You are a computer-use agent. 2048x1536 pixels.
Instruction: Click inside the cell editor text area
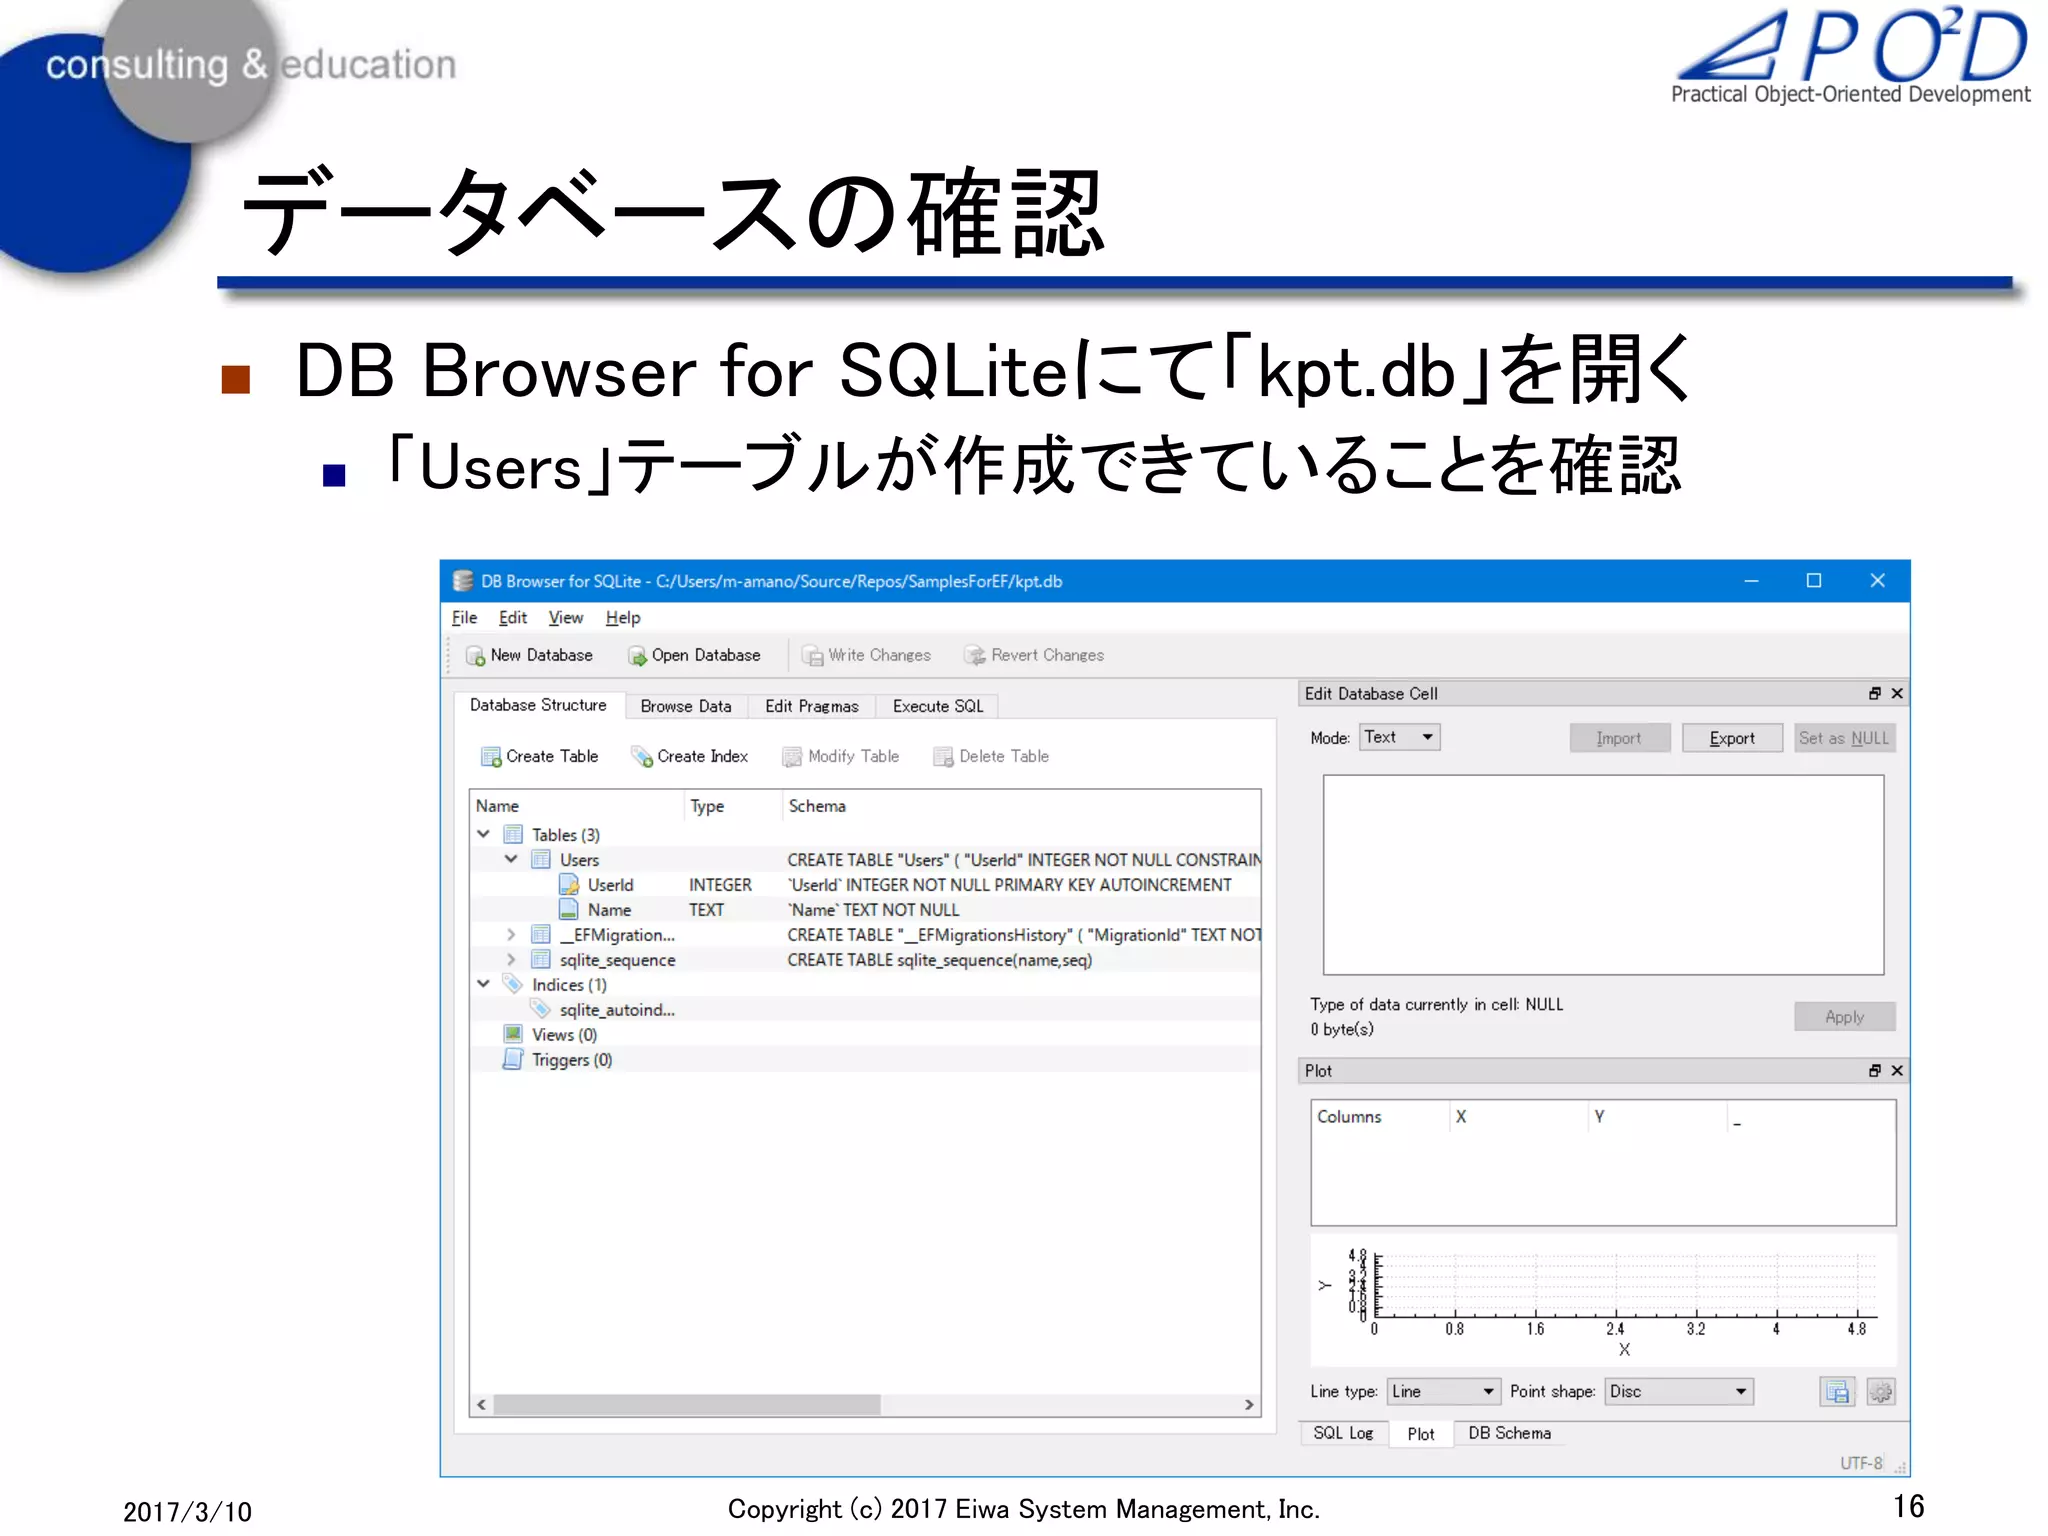coord(1603,874)
